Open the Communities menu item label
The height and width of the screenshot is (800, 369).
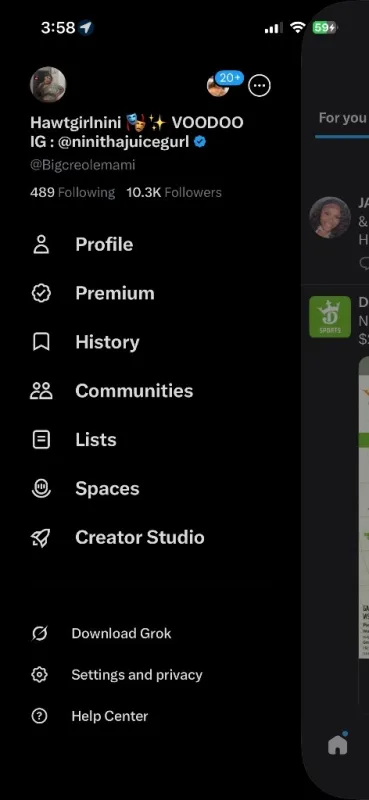pos(134,391)
